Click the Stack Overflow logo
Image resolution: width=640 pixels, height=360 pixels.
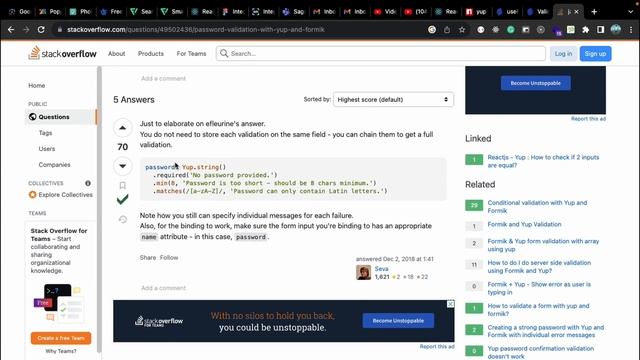coord(62,53)
